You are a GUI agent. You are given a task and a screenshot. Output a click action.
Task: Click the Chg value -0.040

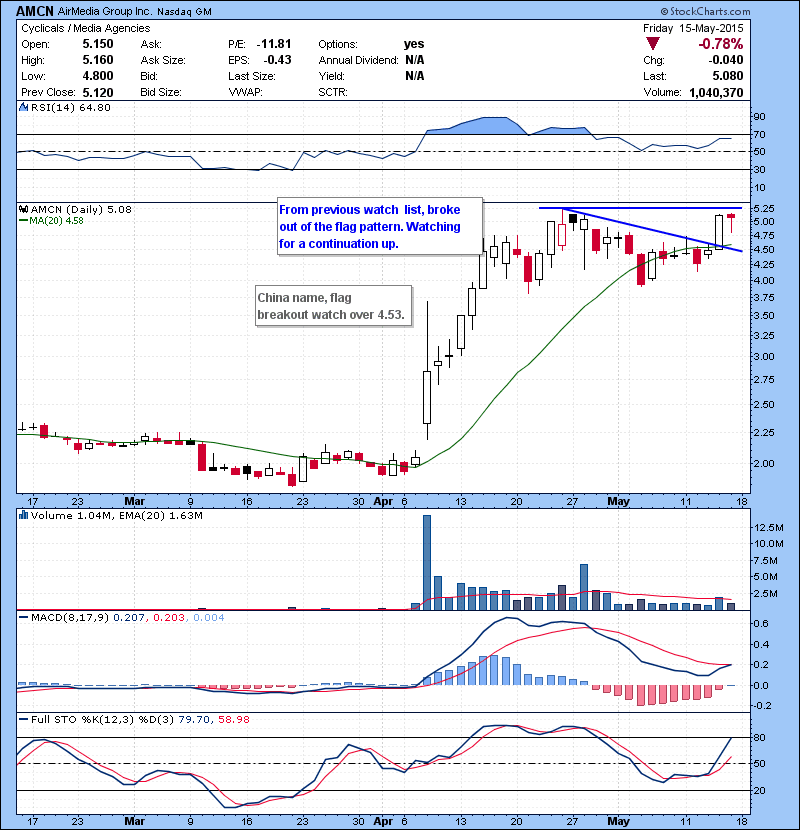pos(726,60)
